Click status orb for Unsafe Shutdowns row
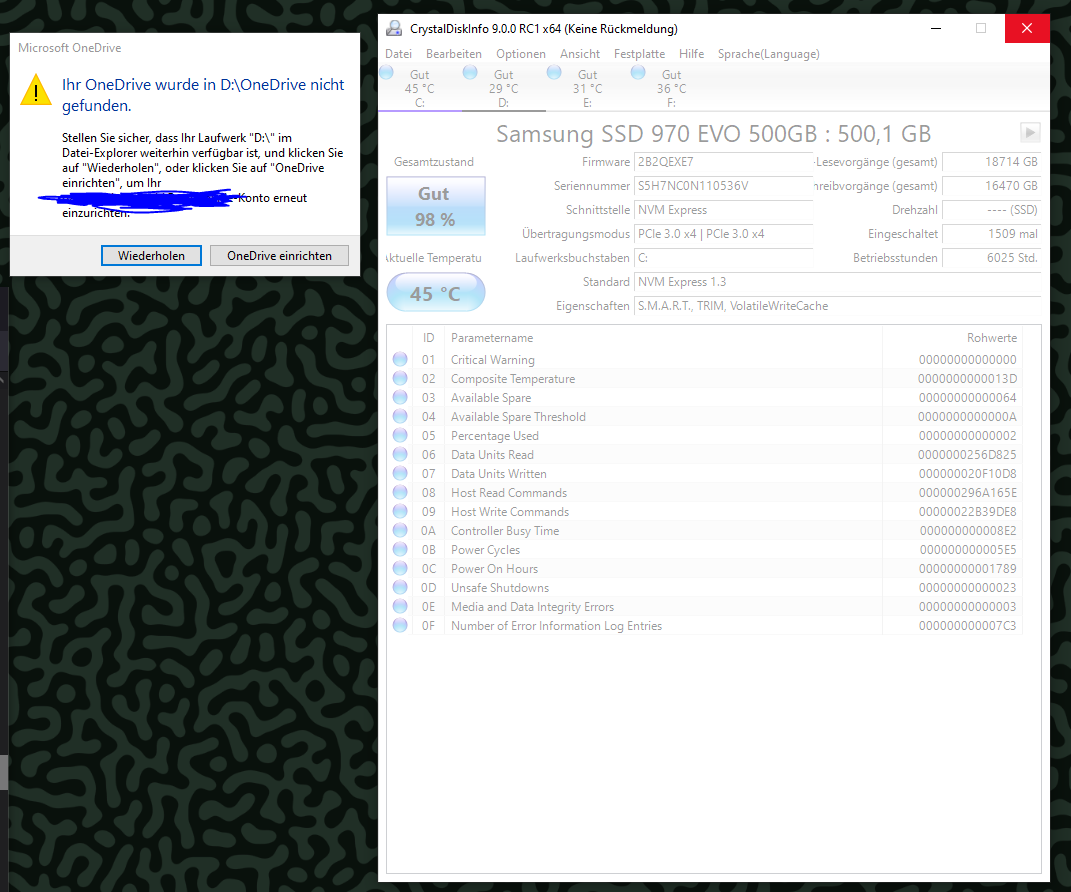Viewport: 1071px width, 892px height. [400, 587]
